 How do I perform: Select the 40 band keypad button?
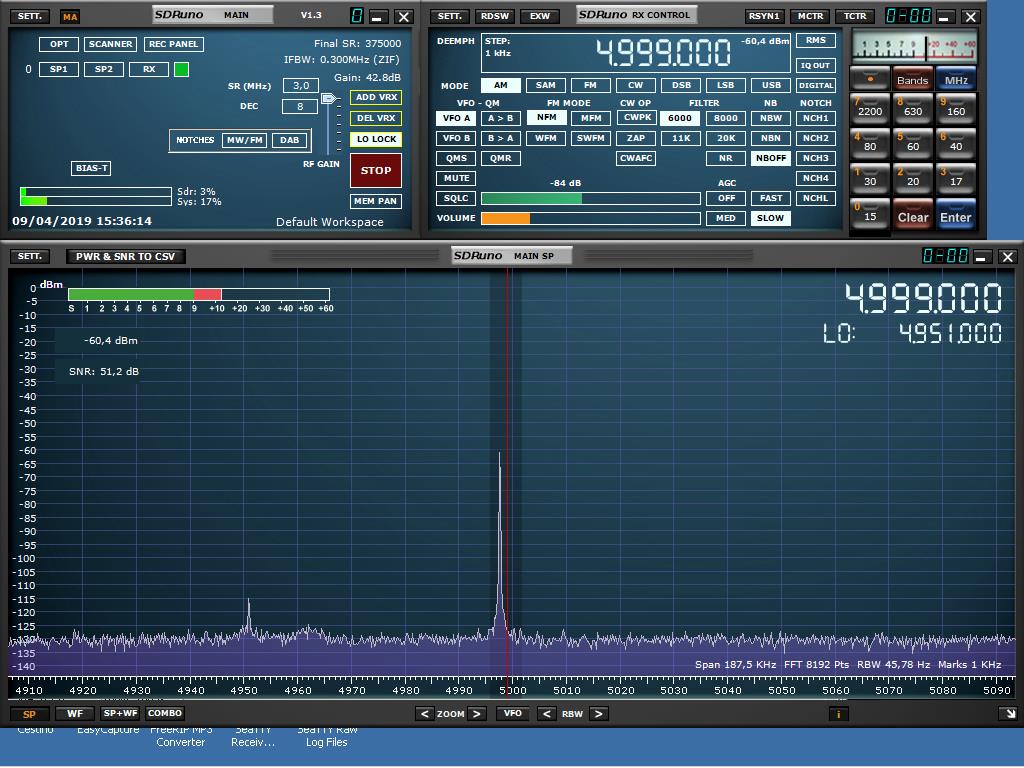click(x=956, y=145)
